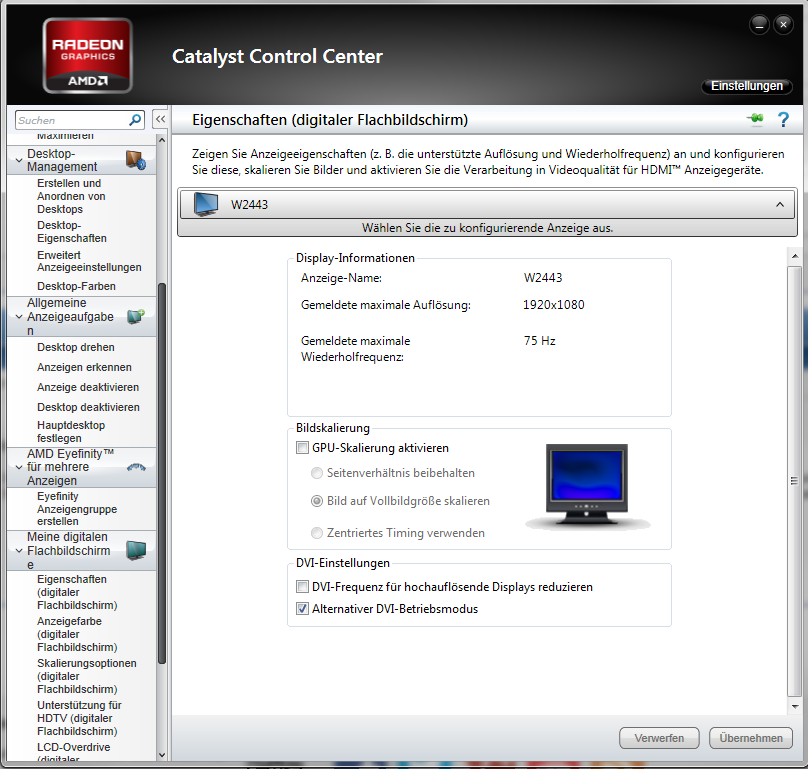
Task: Minimize the Catalyst Control Center window
Action: [x=759, y=25]
